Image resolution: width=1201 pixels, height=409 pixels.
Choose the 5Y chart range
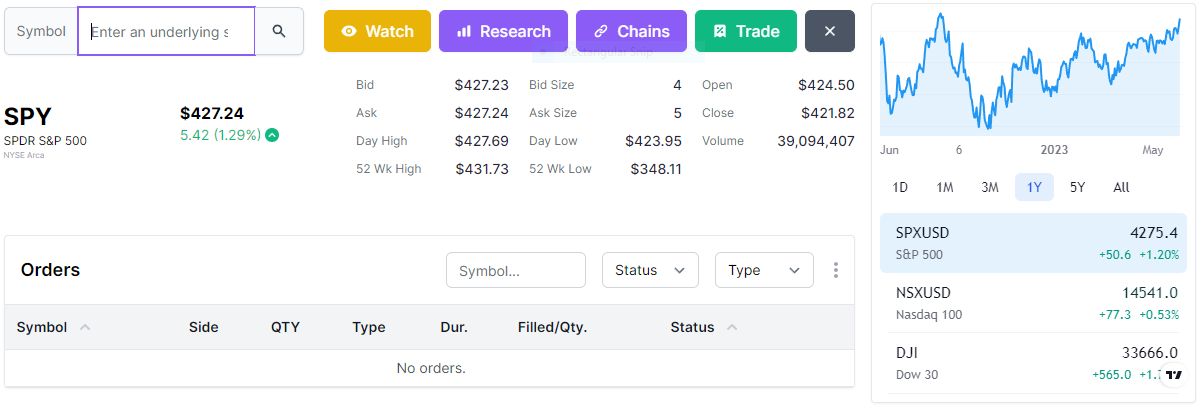point(1077,187)
